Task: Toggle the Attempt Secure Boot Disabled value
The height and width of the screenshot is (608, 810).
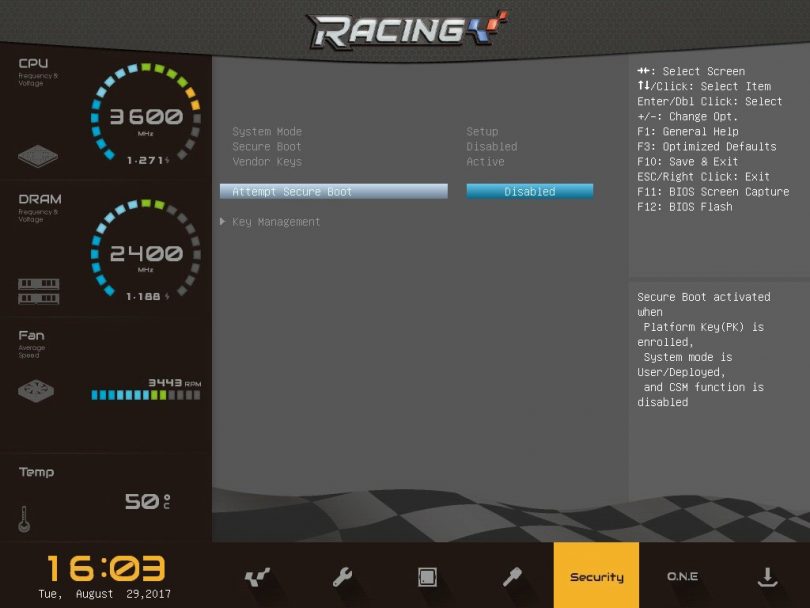Action: point(529,191)
